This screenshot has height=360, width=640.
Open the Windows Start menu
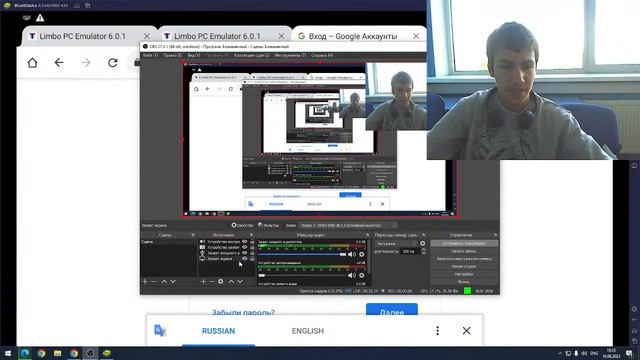(x=8, y=353)
